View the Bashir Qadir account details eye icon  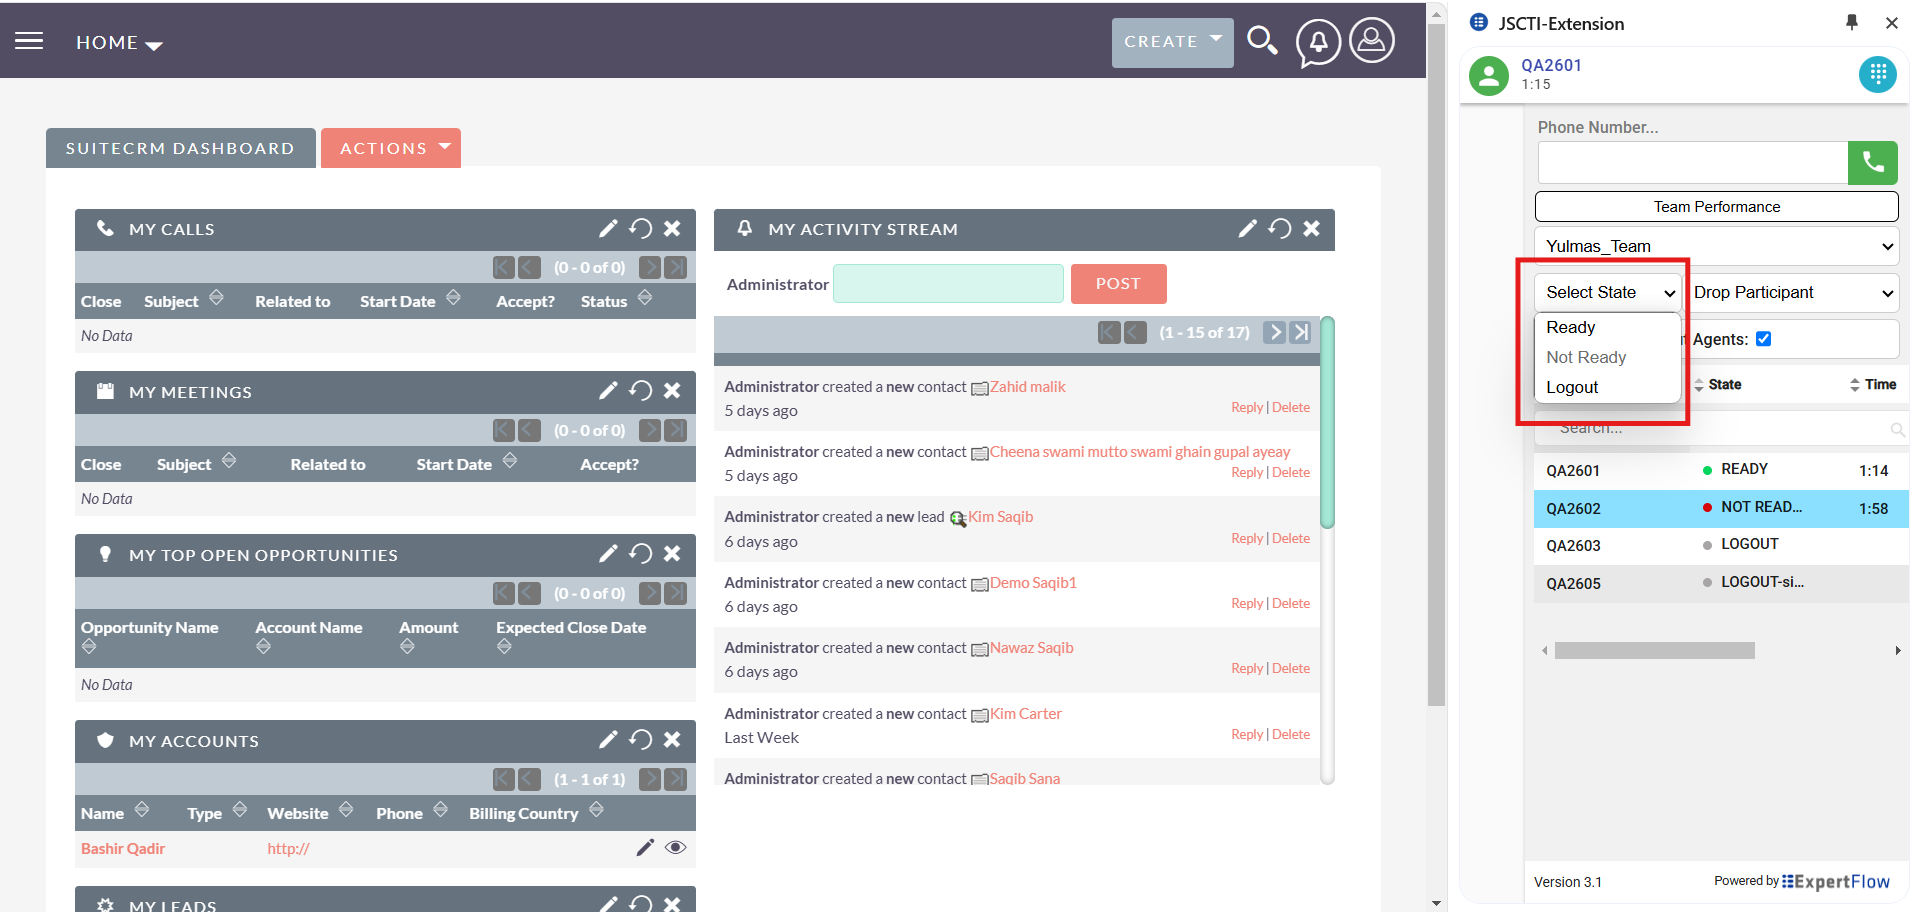point(676,848)
